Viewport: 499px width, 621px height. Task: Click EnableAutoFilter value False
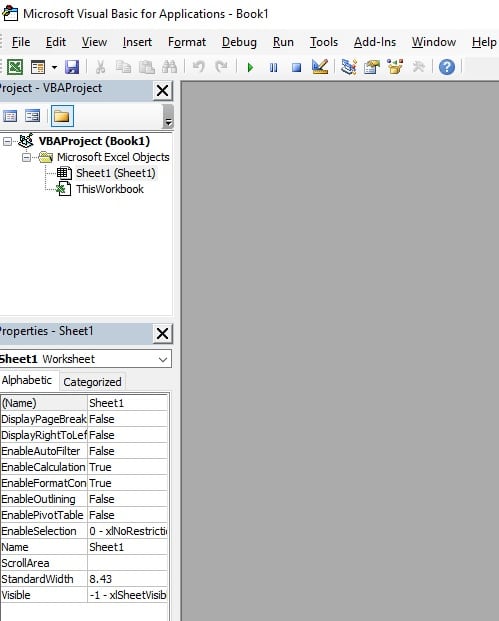coord(128,451)
